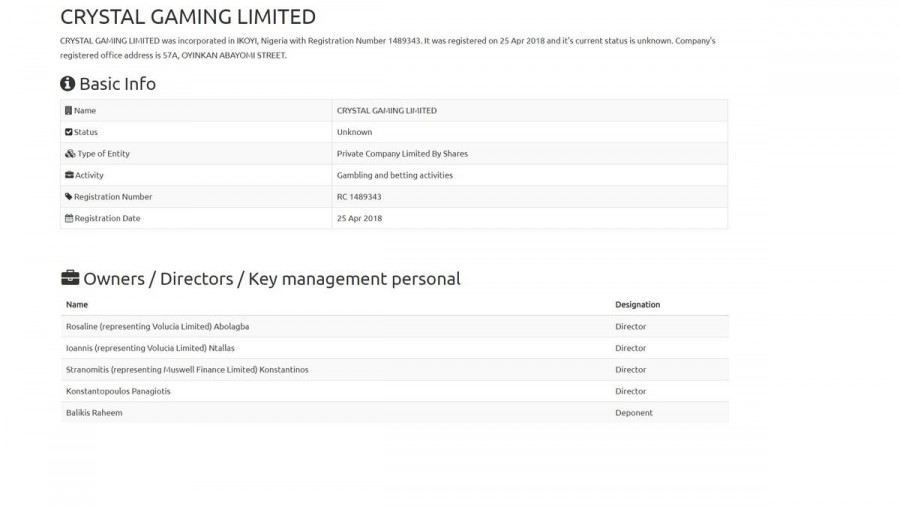This screenshot has width=900, height=506.
Task: Click the calendar icon beside Registration Date
Action: click(69, 218)
